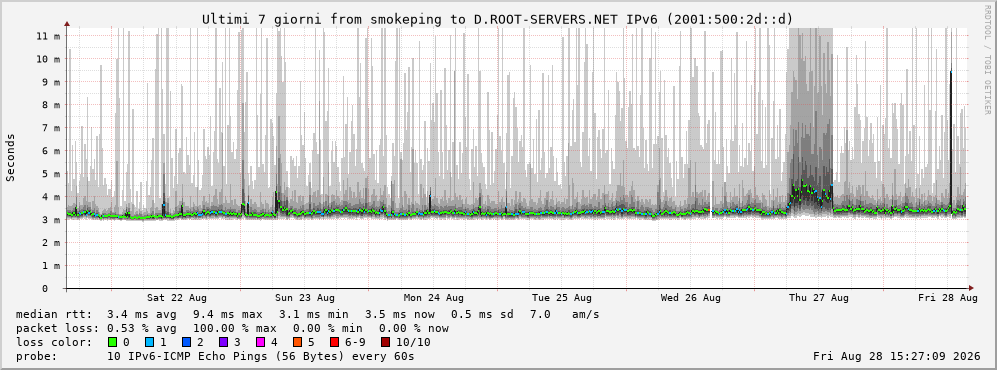This screenshot has width=997, height=370.
Task: Click the red 6-9 loss swatch
Action: [x=334, y=342]
